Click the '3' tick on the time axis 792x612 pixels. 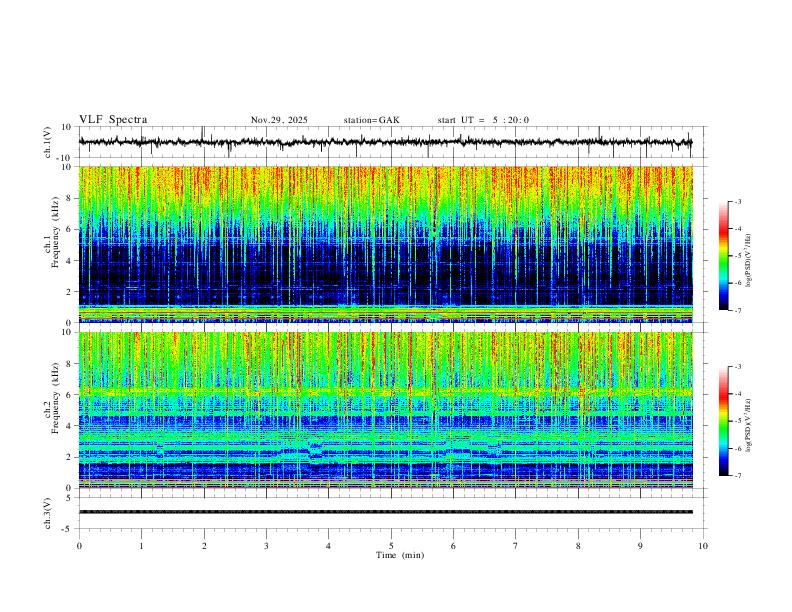(266, 546)
